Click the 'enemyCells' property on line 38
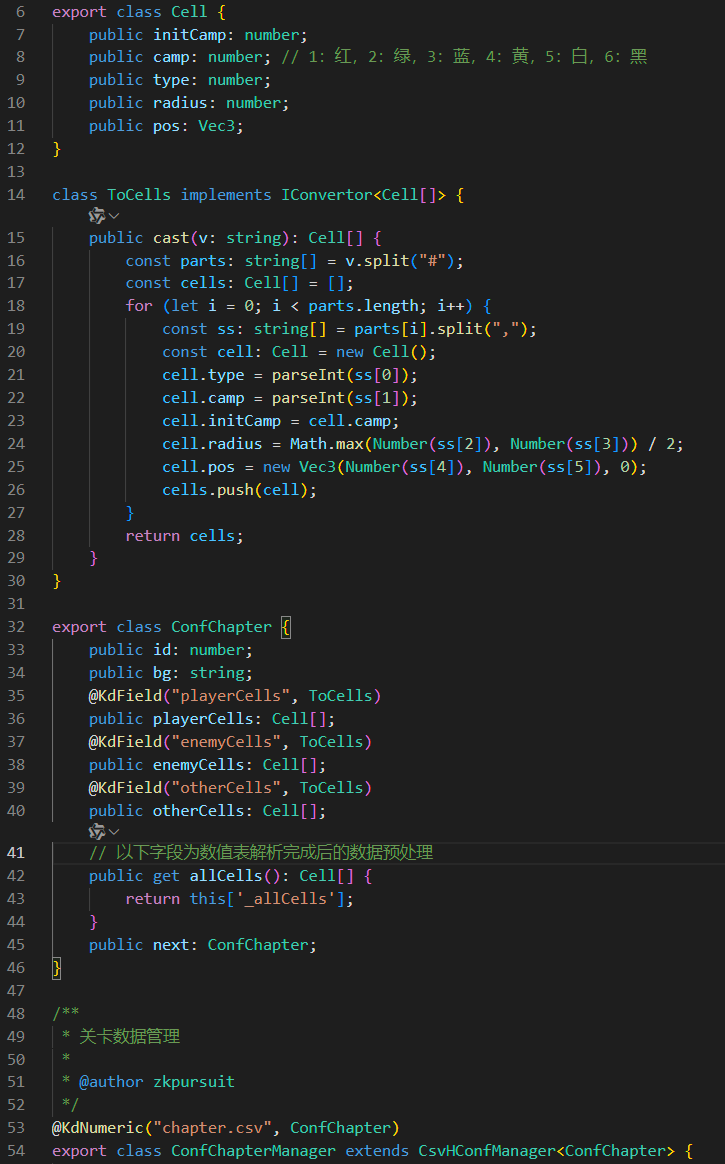Screen dimensions: 725x1164 pos(199,765)
